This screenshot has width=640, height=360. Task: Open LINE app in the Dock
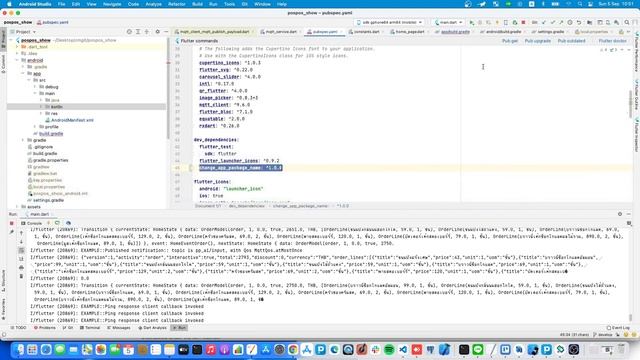tap(478, 350)
